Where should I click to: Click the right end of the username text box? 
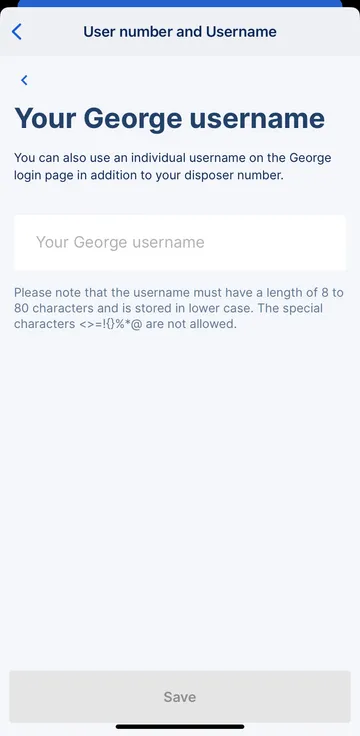pos(329,243)
